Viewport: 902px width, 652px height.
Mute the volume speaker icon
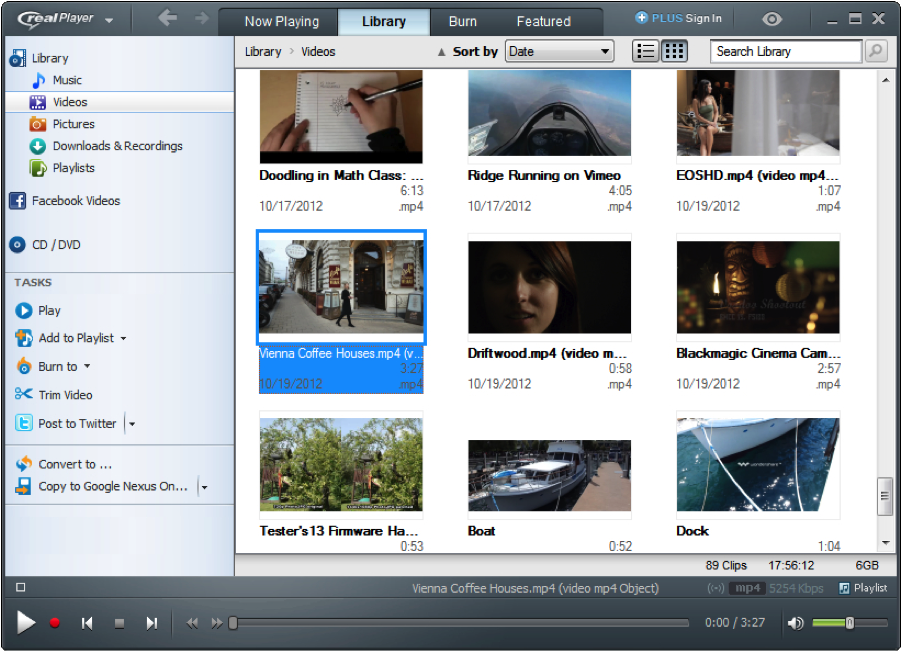[795, 623]
